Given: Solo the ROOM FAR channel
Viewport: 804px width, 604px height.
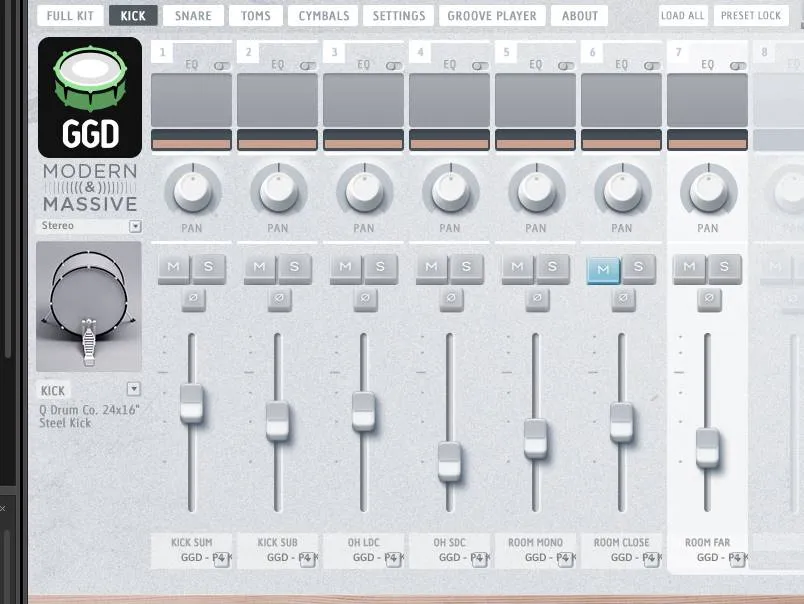Looking at the screenshot, I should 725,268.
